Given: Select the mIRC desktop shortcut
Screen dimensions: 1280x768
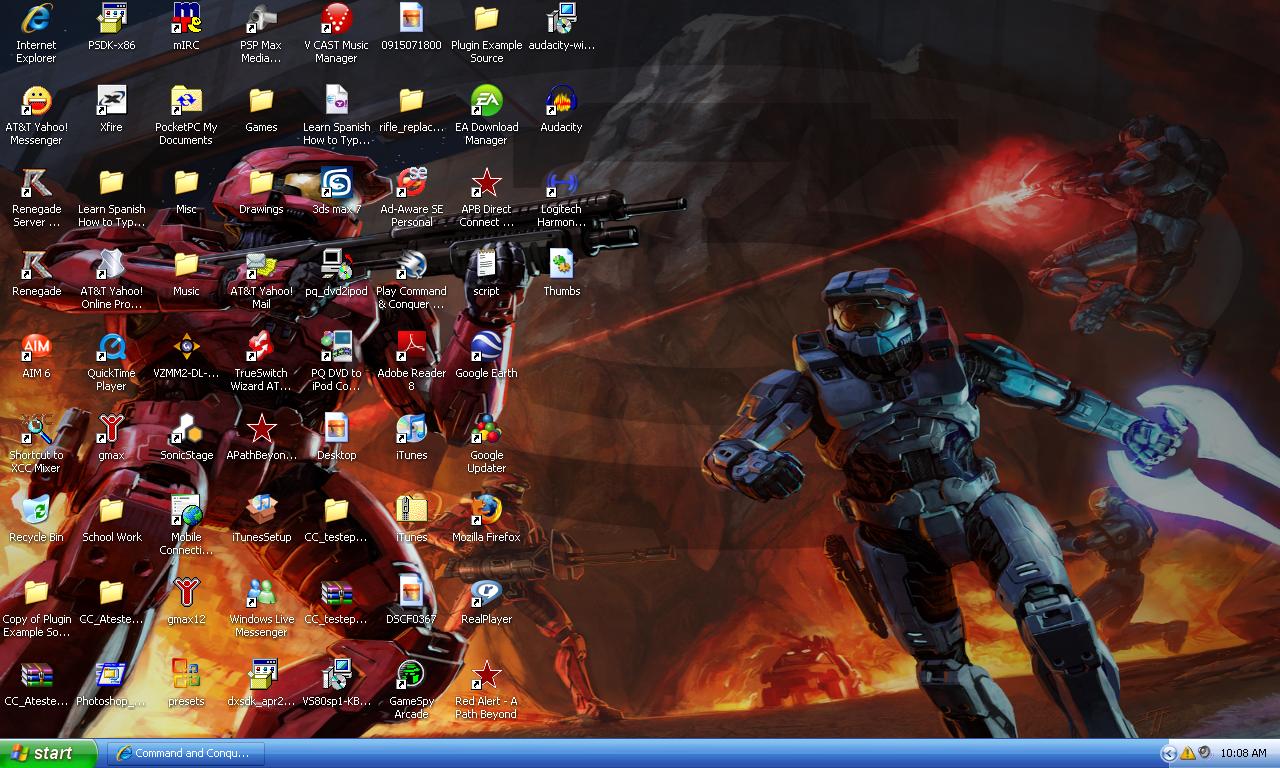Looking at the screenshot, I should click(x=186, y=20).
